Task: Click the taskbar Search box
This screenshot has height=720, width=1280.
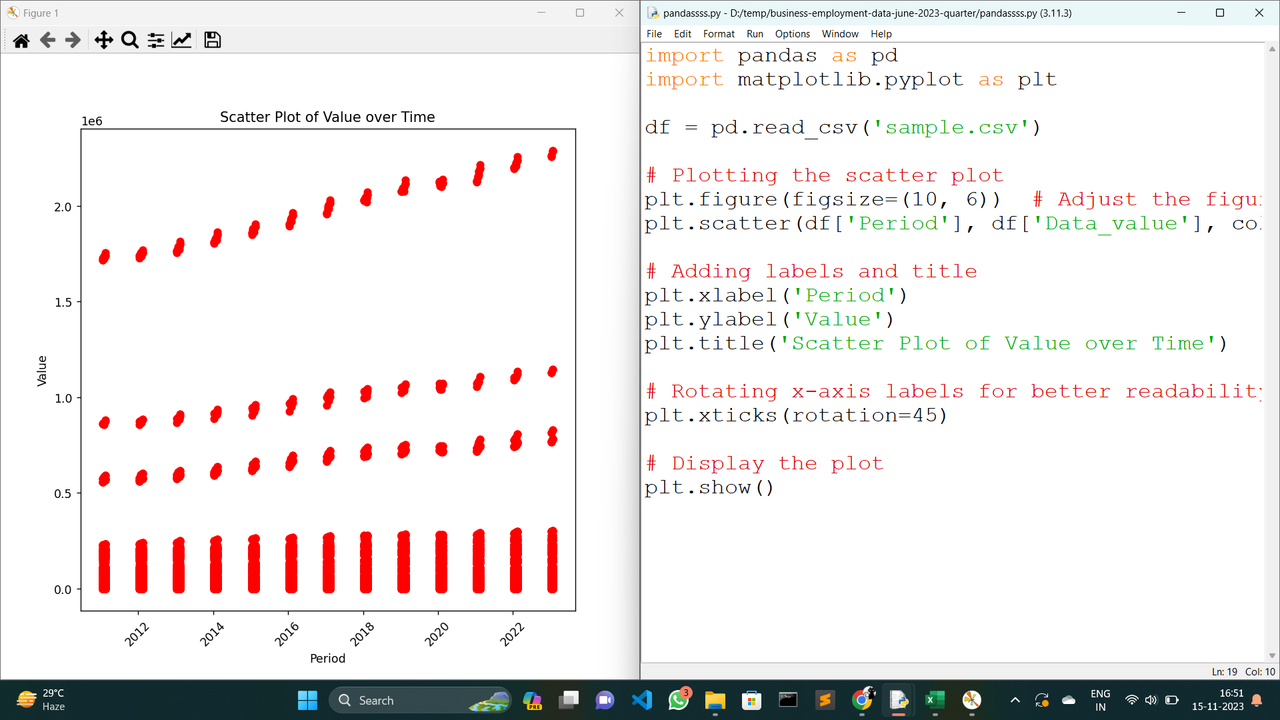Action: coord(419,700)
